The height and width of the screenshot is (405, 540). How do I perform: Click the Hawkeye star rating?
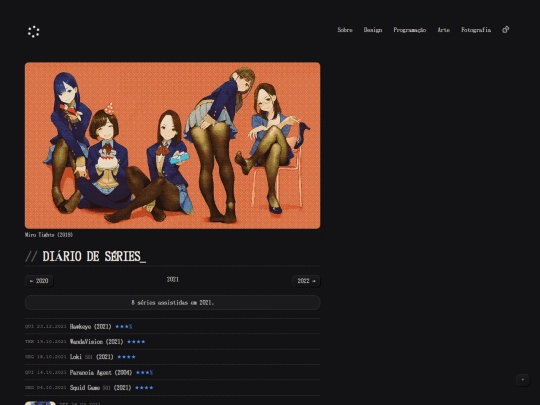coord(124,326)
